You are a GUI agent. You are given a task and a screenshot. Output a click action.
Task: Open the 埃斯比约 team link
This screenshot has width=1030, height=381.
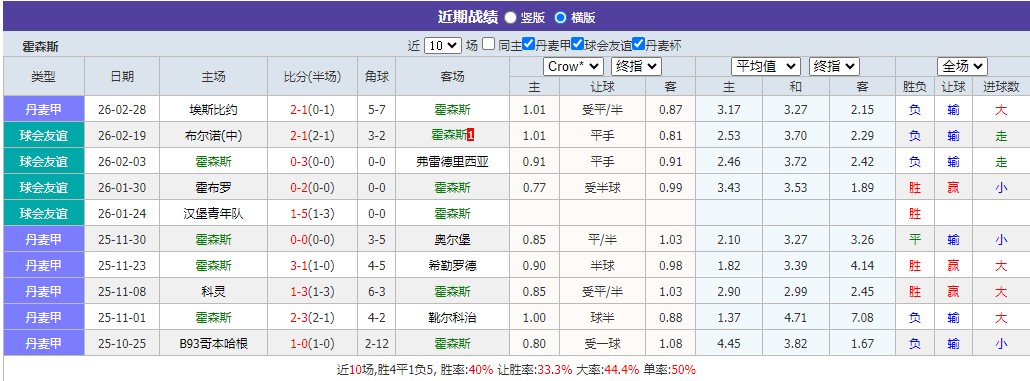(x=213, y=110)
